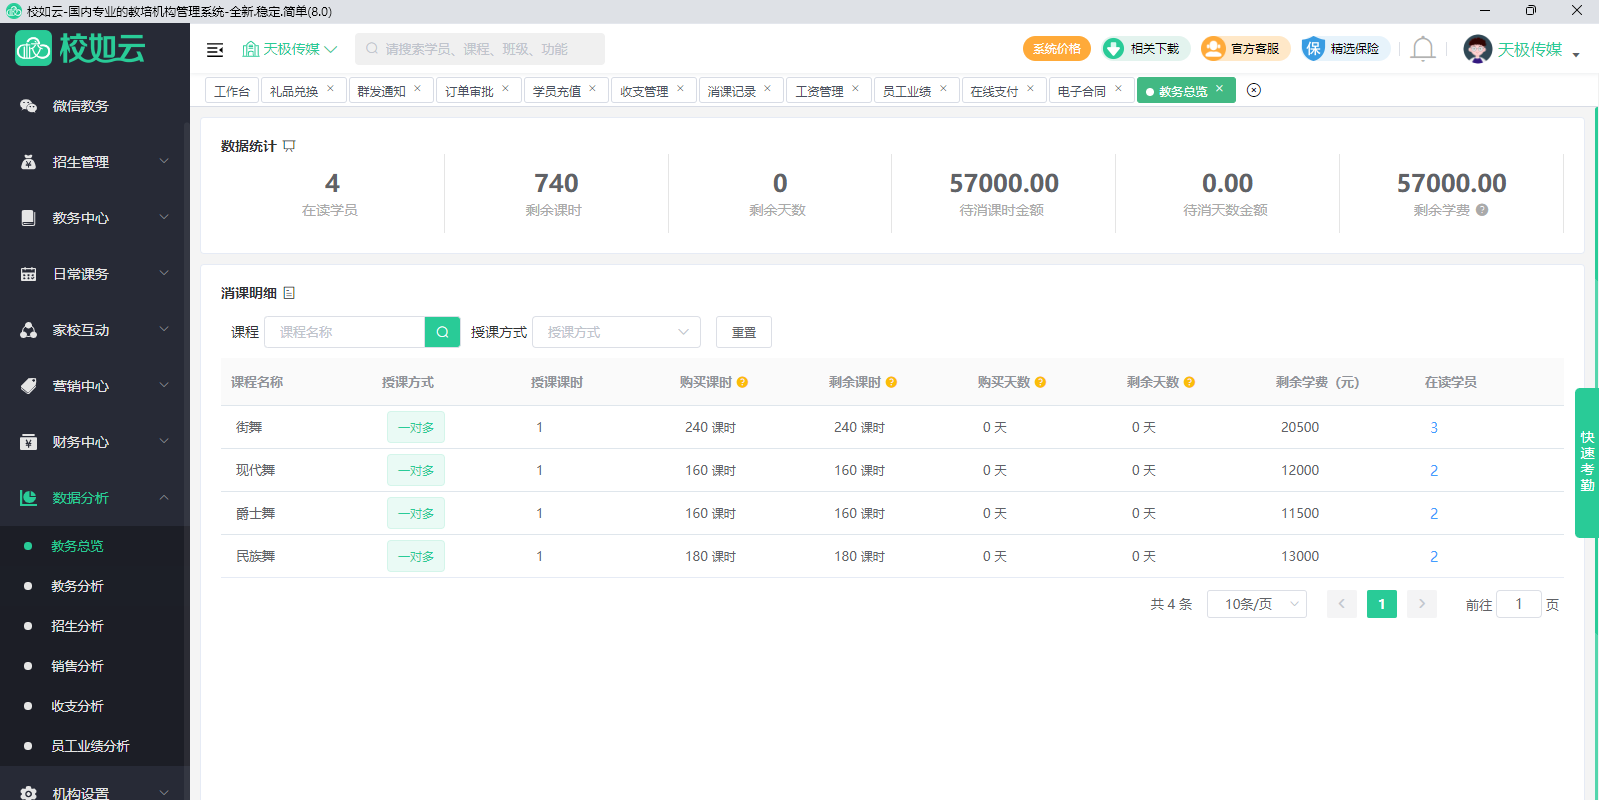Close all tabs with circled X icon

[1254, 90]
